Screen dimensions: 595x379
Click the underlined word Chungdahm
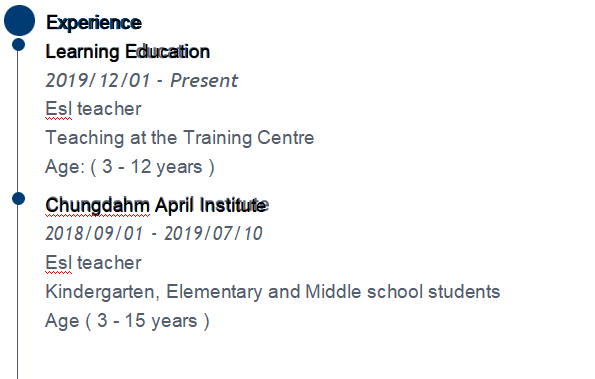98,206
